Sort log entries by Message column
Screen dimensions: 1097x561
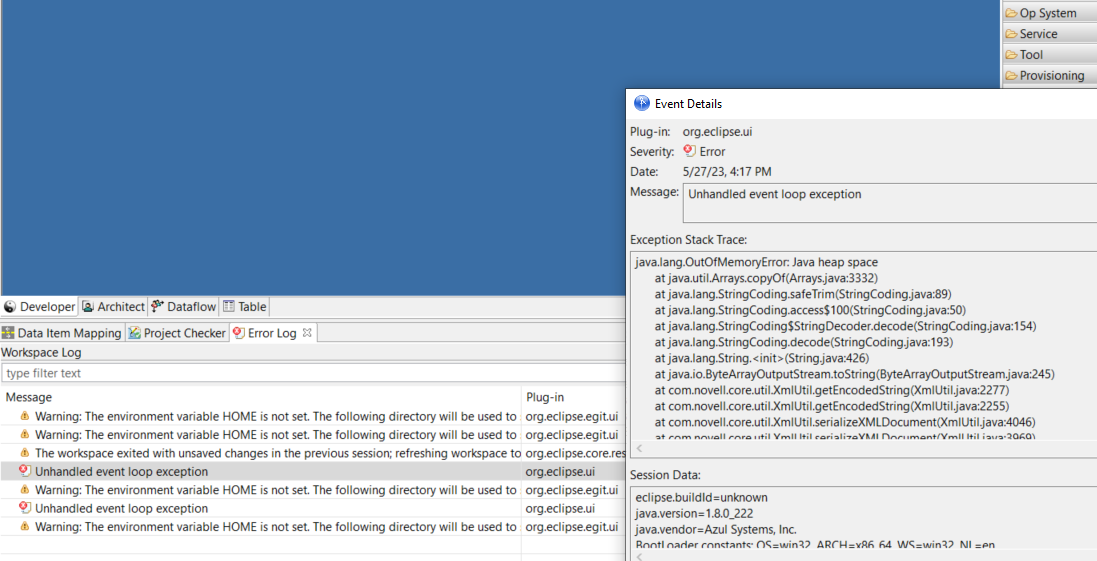click(260, 397)
